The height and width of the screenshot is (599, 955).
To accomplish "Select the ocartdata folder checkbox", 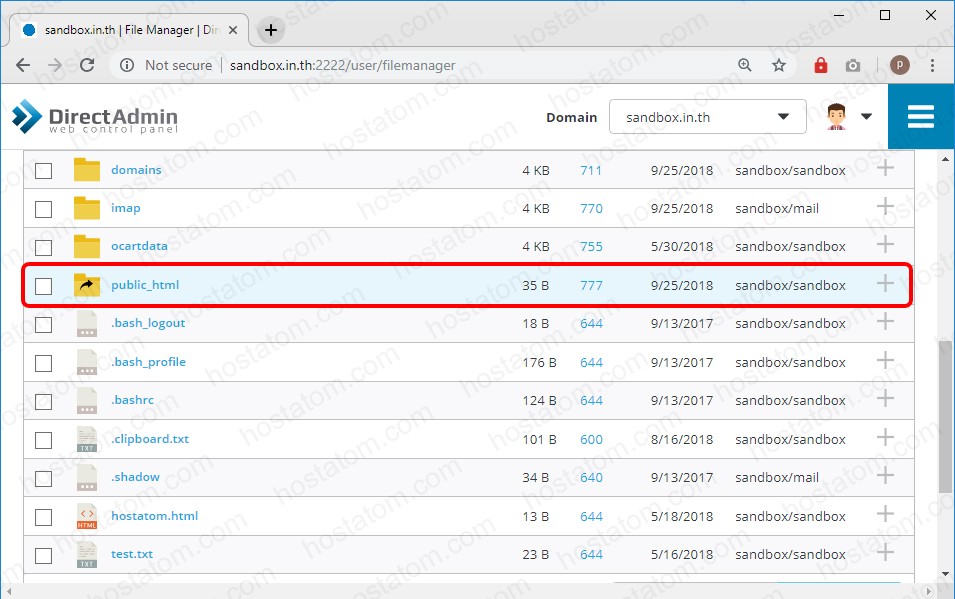I will click(43, 247).
